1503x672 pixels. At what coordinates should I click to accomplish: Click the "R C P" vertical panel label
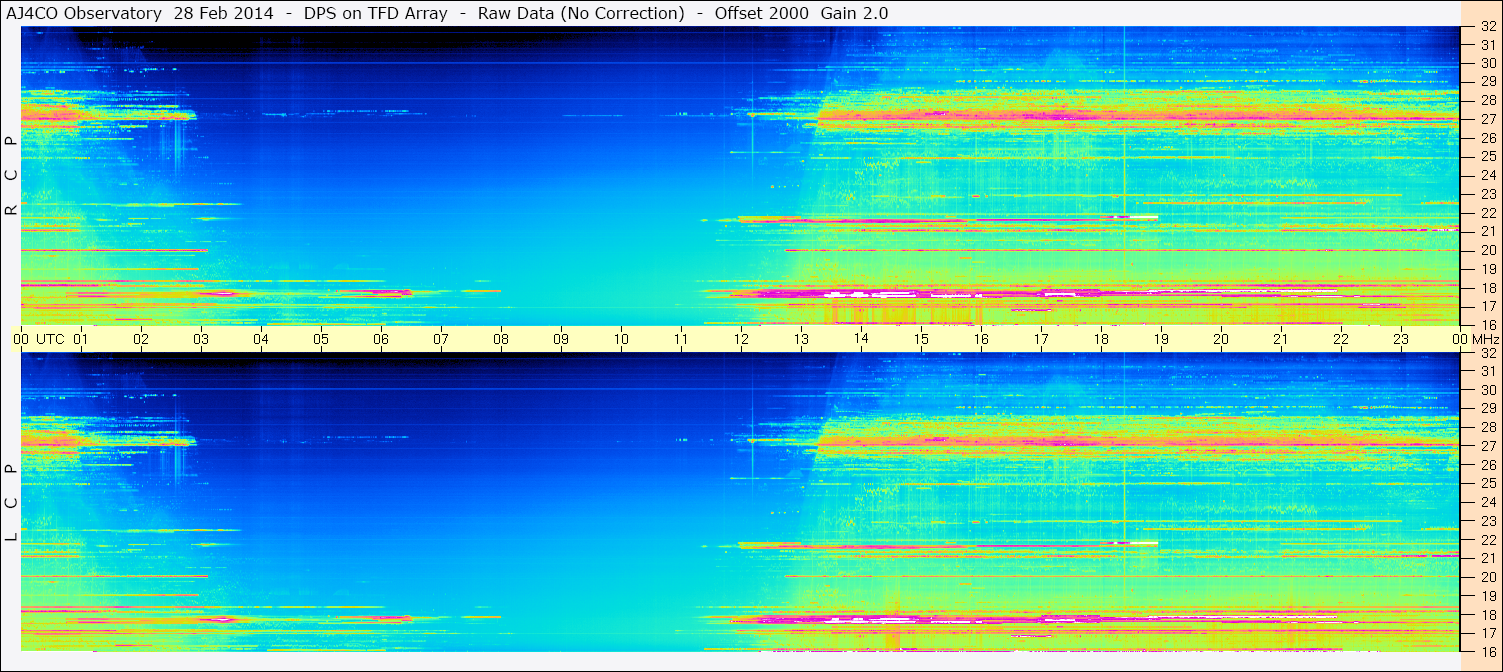(x=11, y=176)
